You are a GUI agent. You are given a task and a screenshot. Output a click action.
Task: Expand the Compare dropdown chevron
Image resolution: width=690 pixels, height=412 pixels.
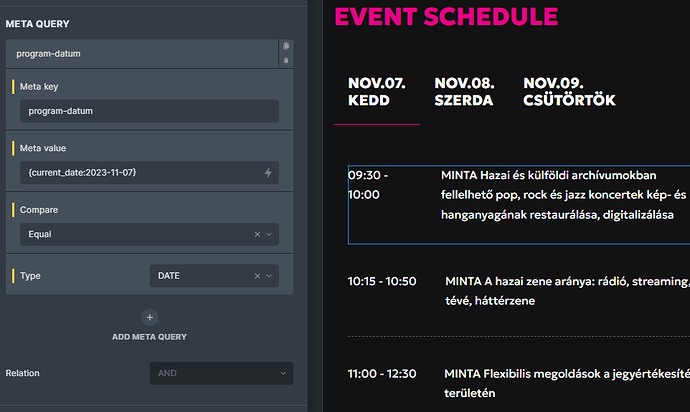tap(269, 234)
